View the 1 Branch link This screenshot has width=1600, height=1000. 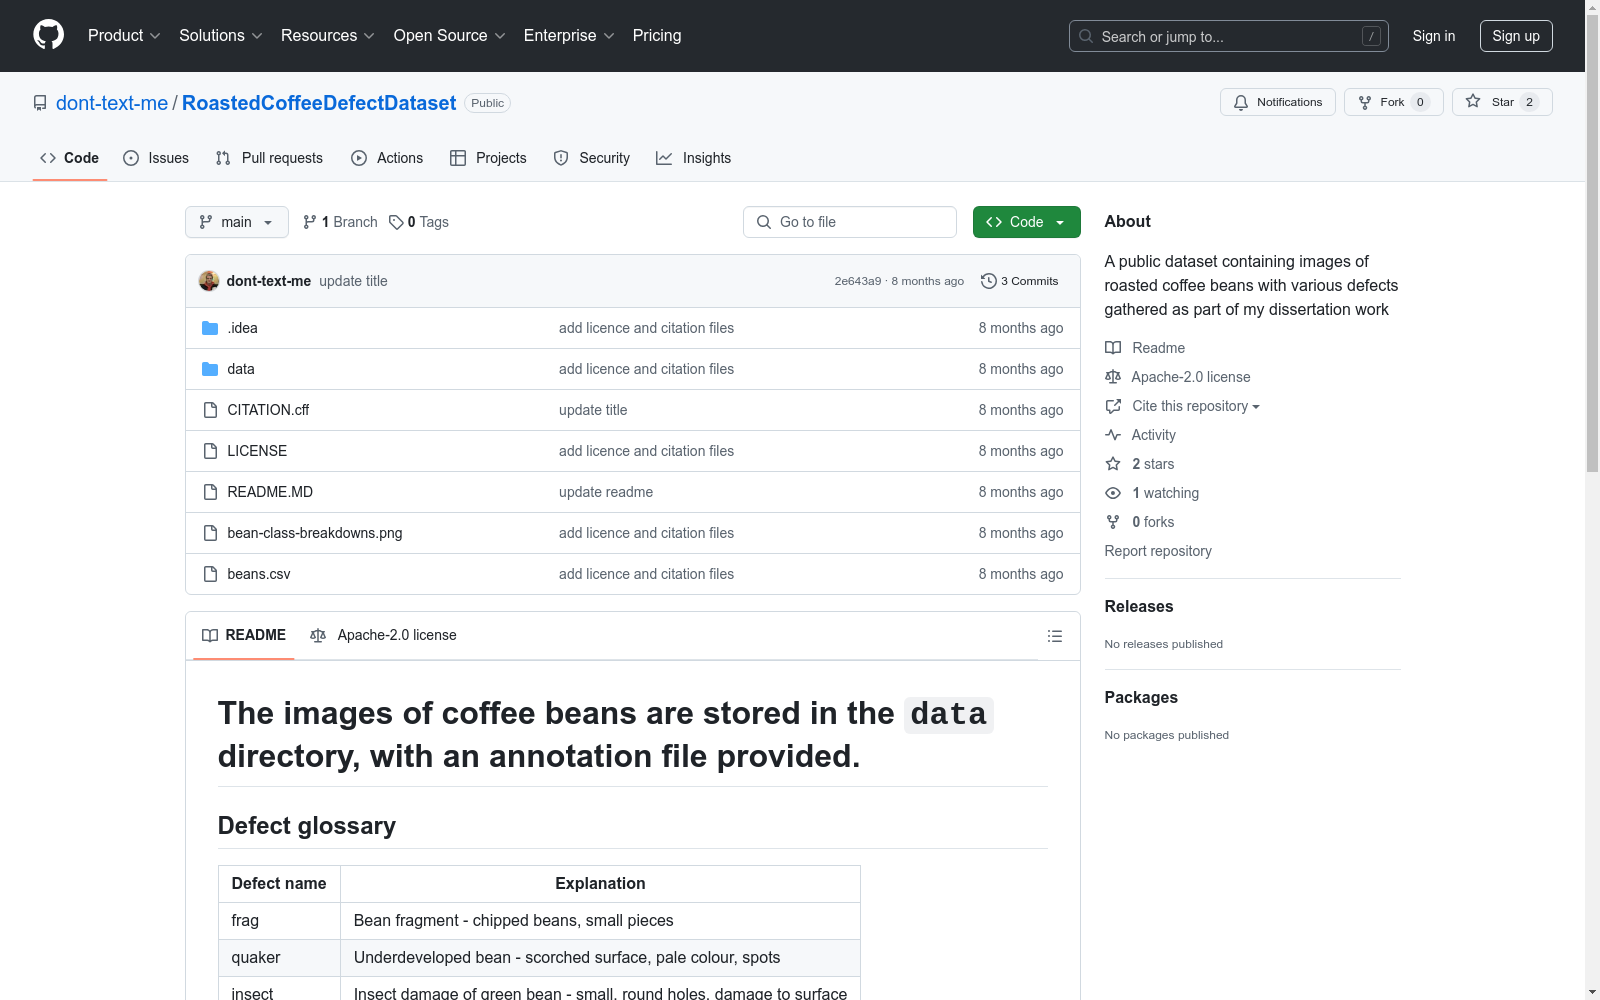click(x=340, y=222)
